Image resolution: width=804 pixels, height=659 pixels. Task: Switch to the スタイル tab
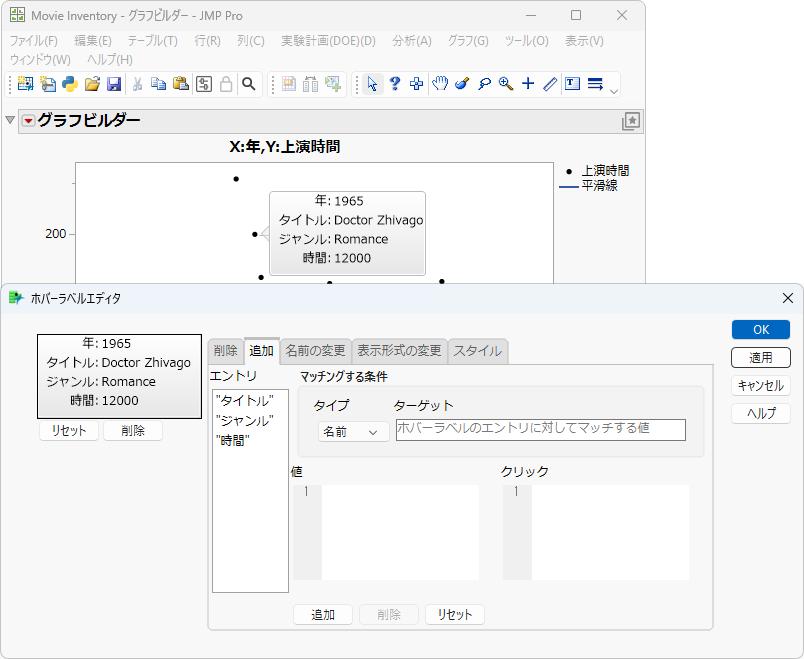477,351
